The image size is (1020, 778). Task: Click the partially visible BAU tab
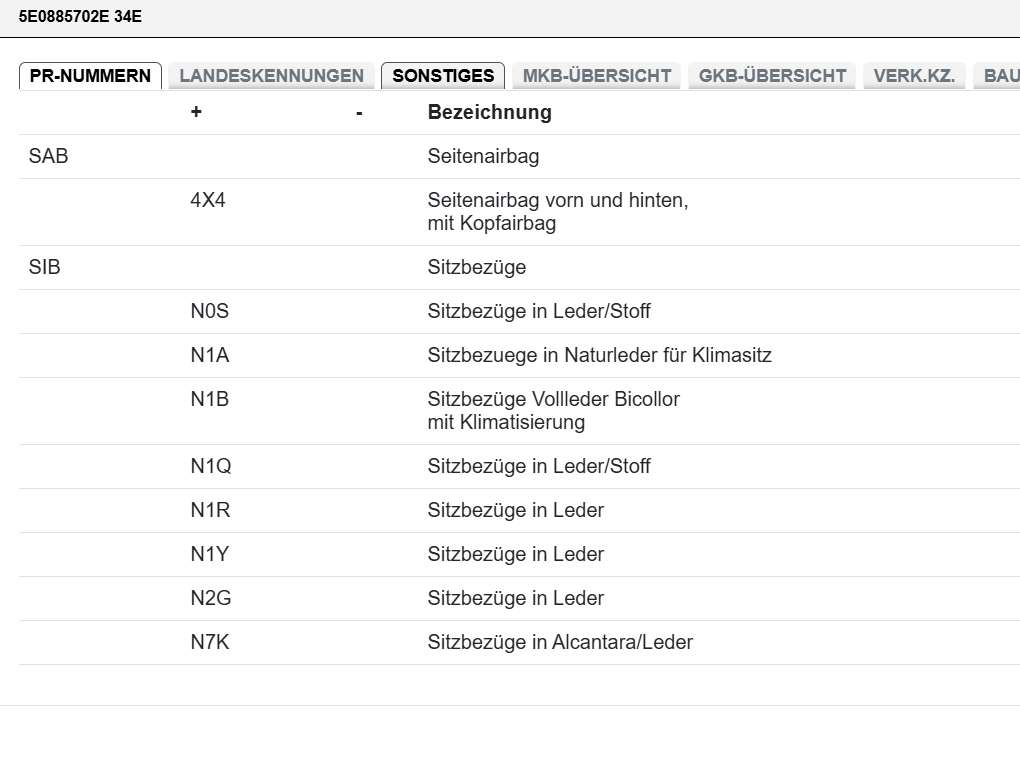(x=997, y=76)
